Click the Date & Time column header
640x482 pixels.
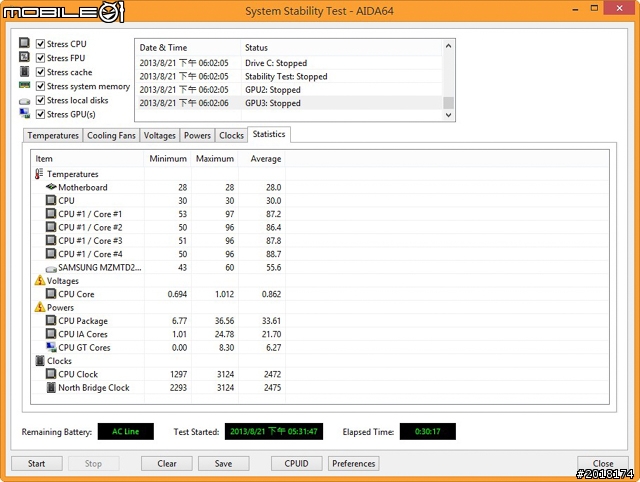[x=188, y=48]
